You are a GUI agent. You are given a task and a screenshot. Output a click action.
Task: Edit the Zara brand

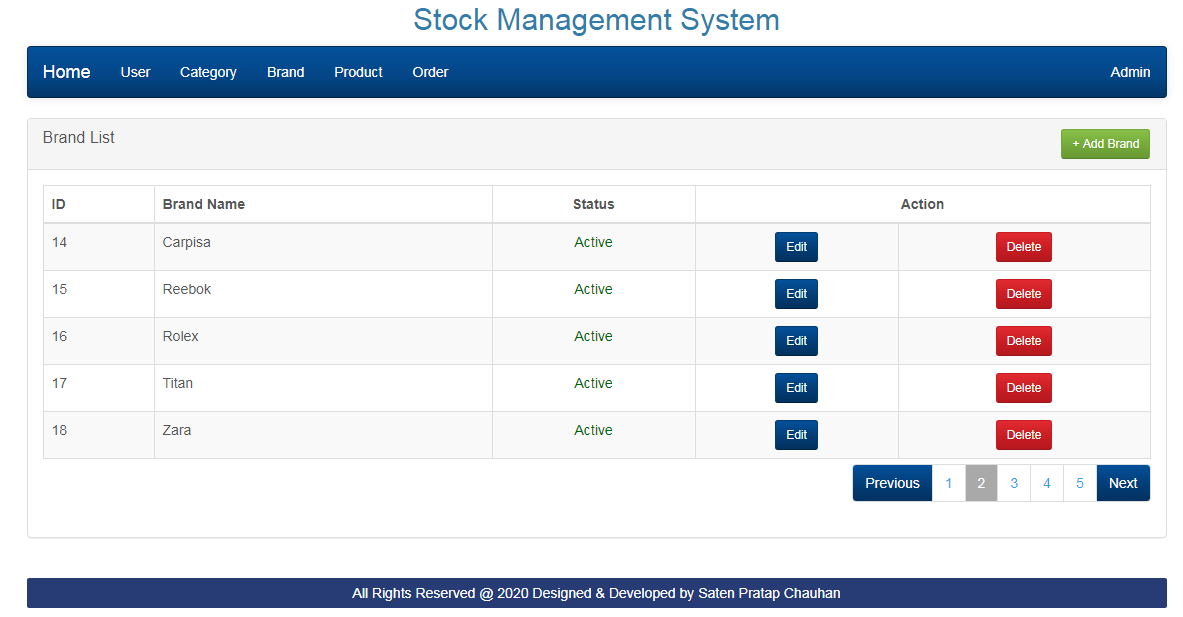click(x=796, y=434)
